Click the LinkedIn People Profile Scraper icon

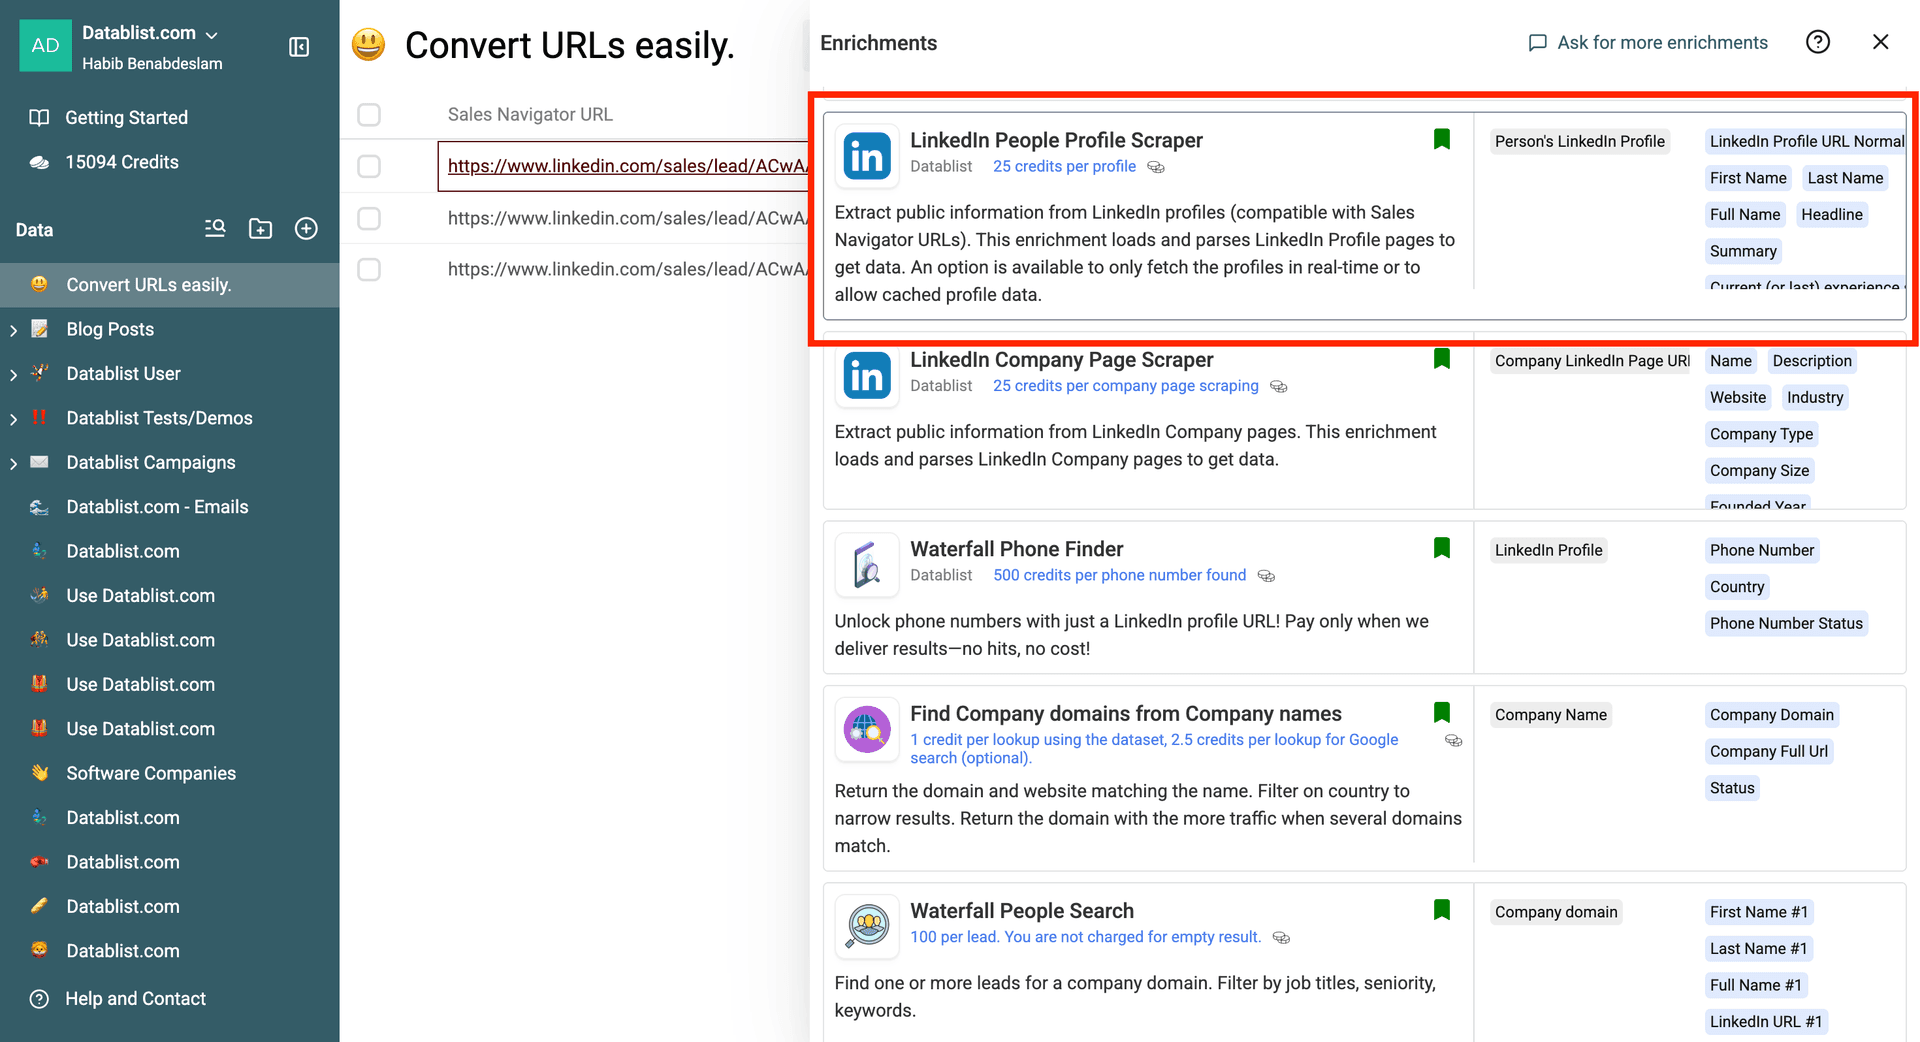[866, 156]
